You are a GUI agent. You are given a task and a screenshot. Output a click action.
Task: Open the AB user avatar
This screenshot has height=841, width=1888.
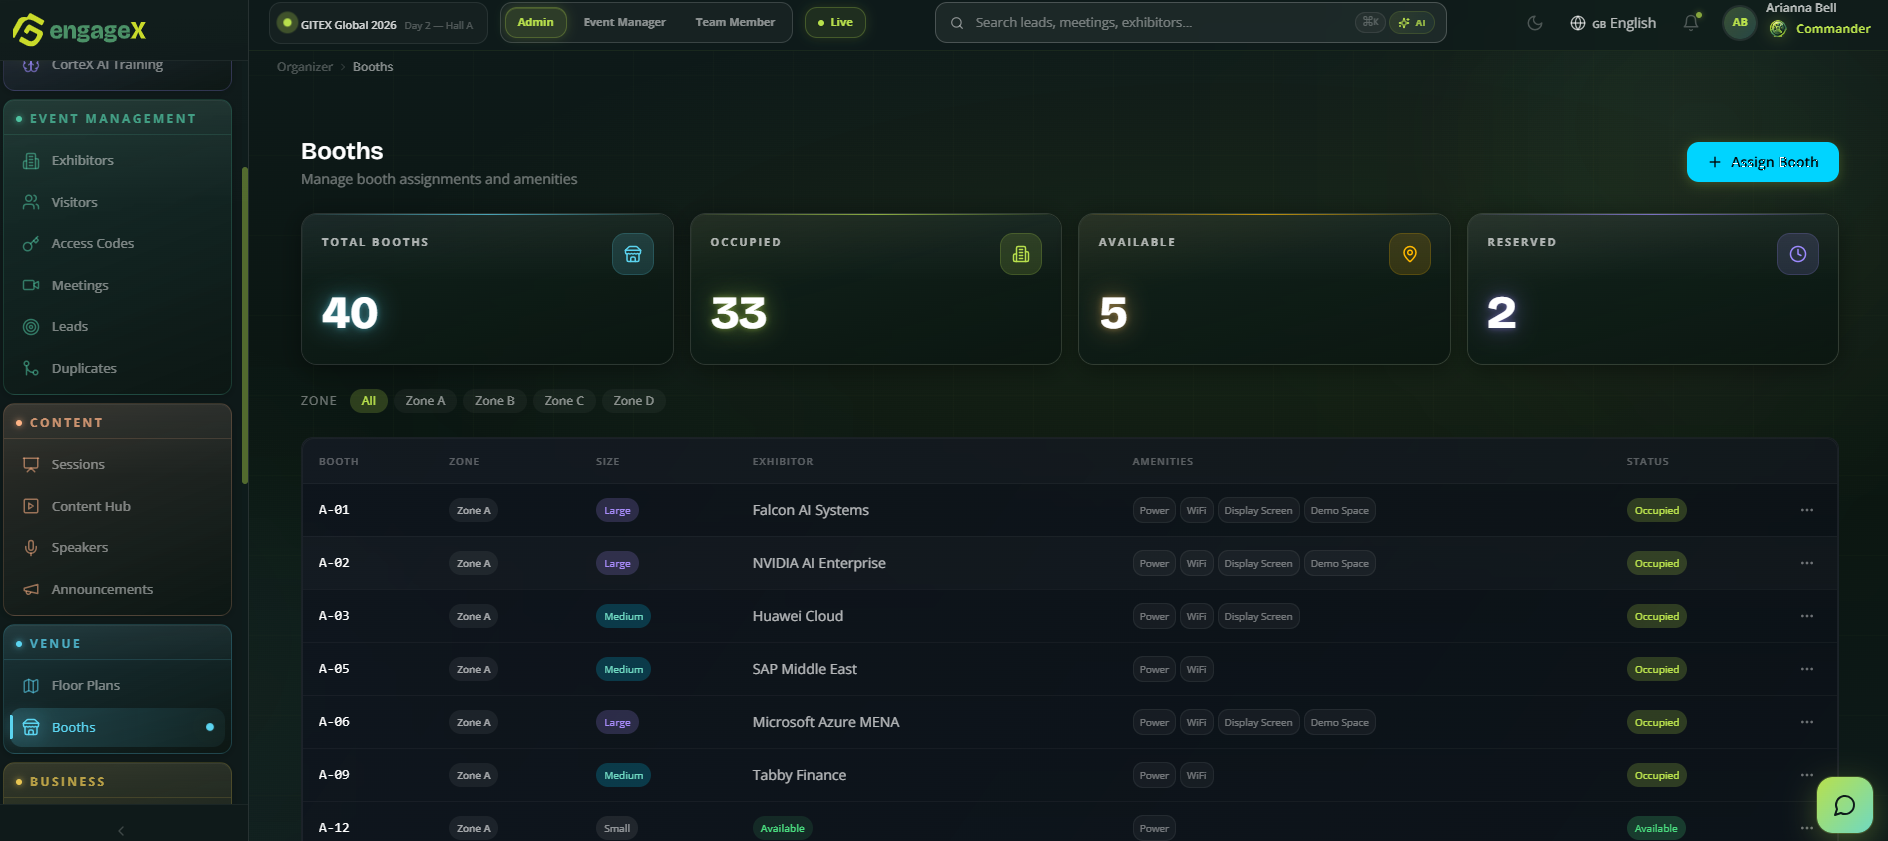(x=1740, y=22)
